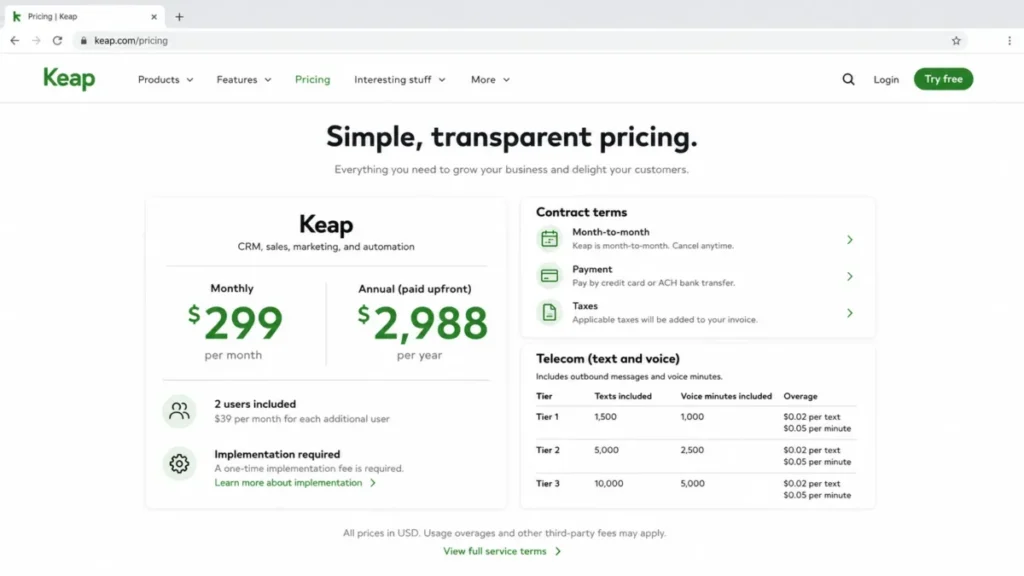Bookmark page with the star icon

point(956,40)
